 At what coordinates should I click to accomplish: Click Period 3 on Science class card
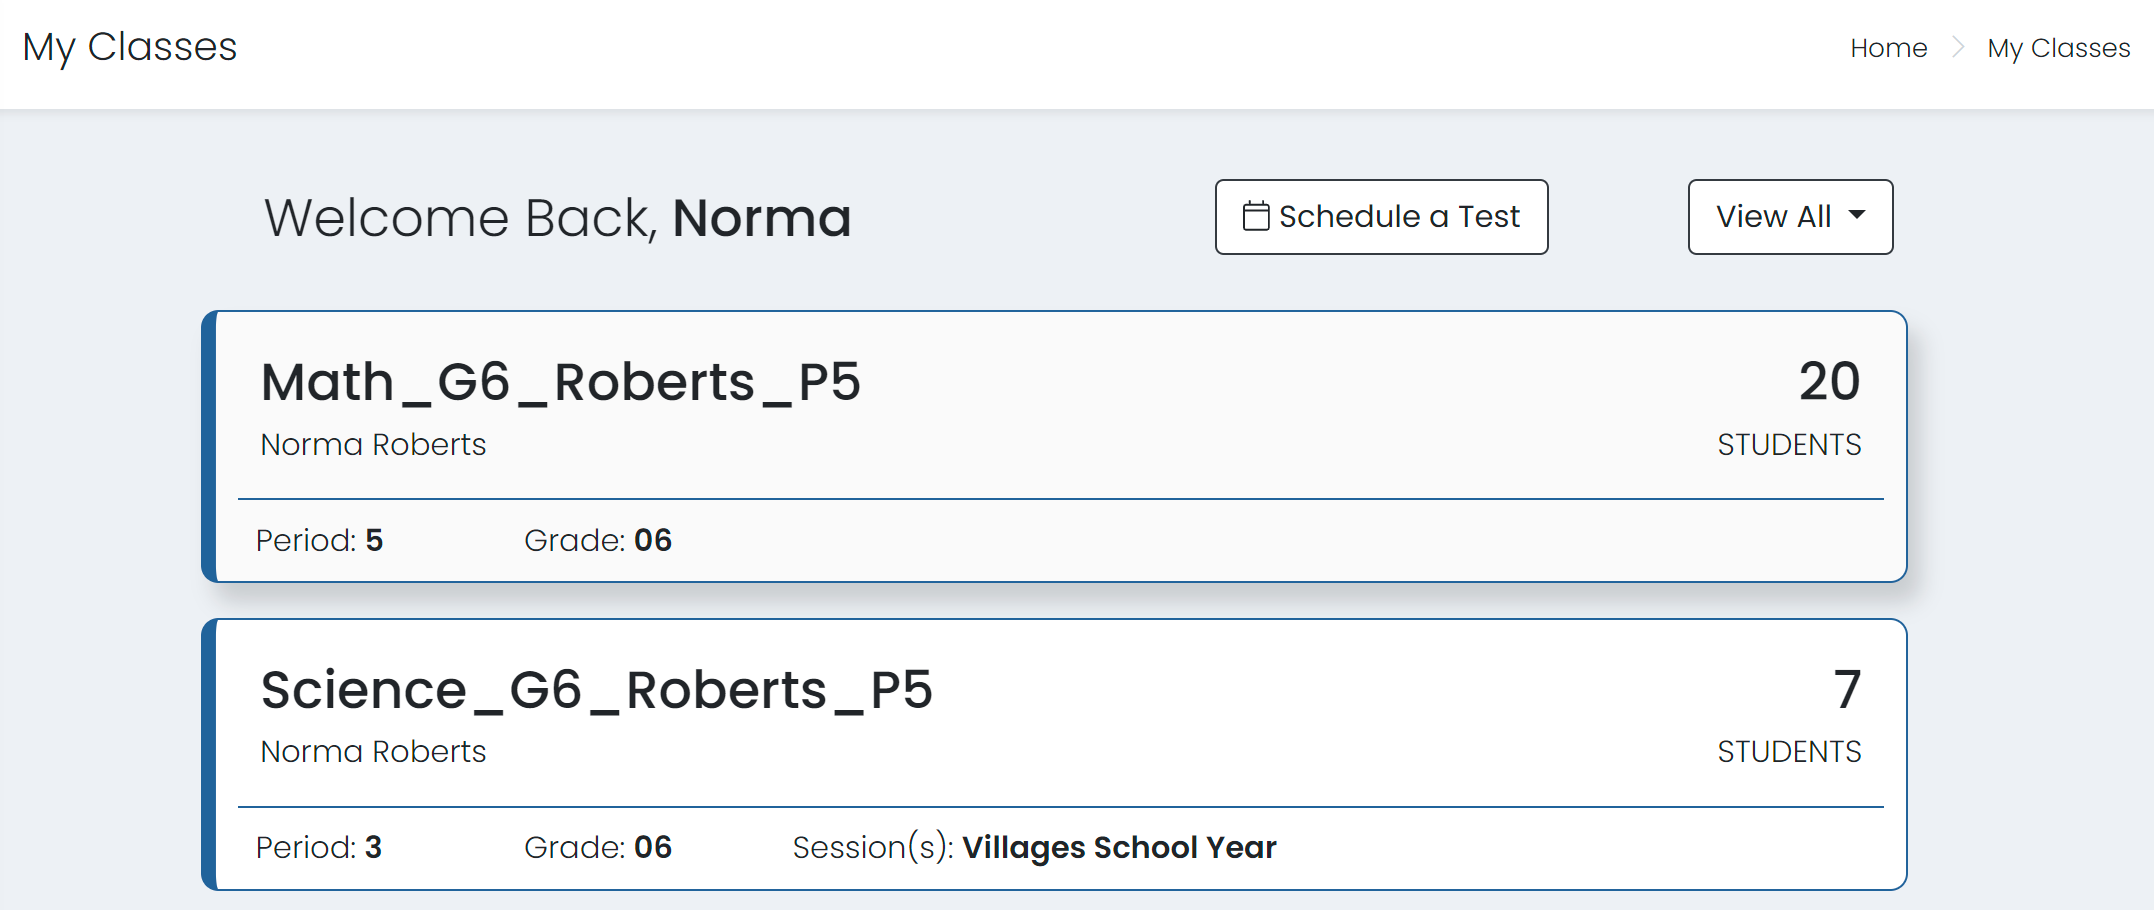(319, 847)
